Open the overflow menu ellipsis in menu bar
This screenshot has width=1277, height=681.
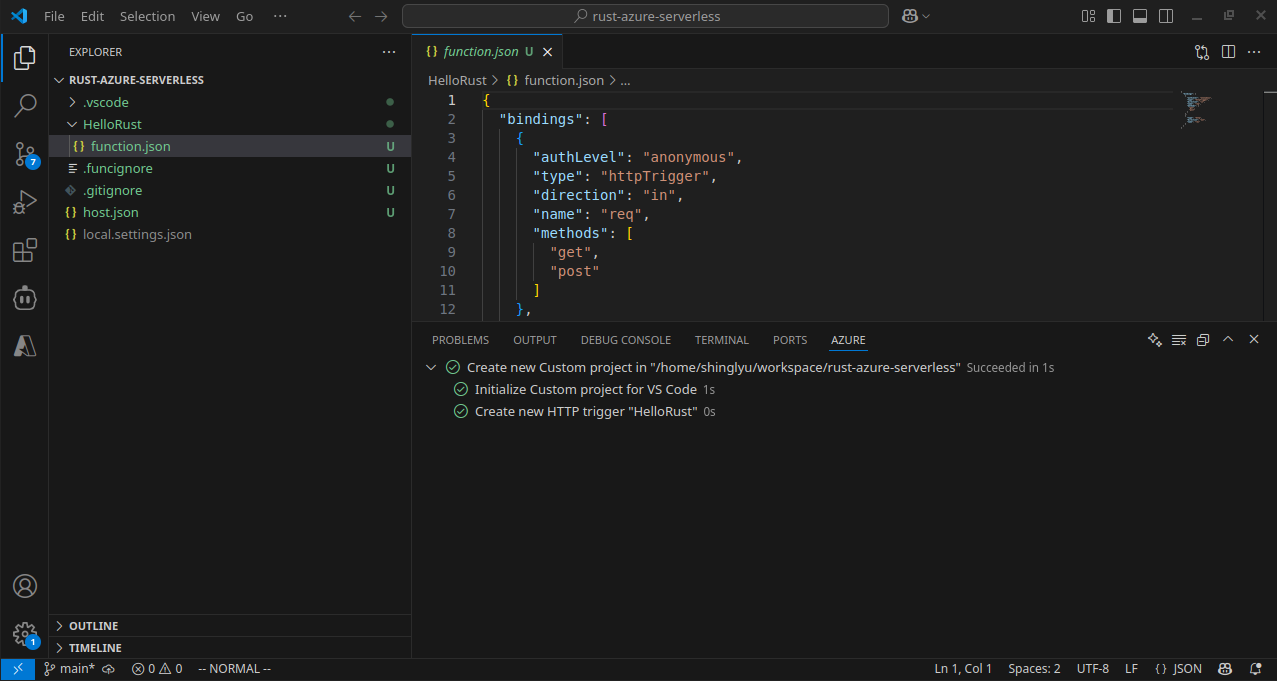[280, 16]
